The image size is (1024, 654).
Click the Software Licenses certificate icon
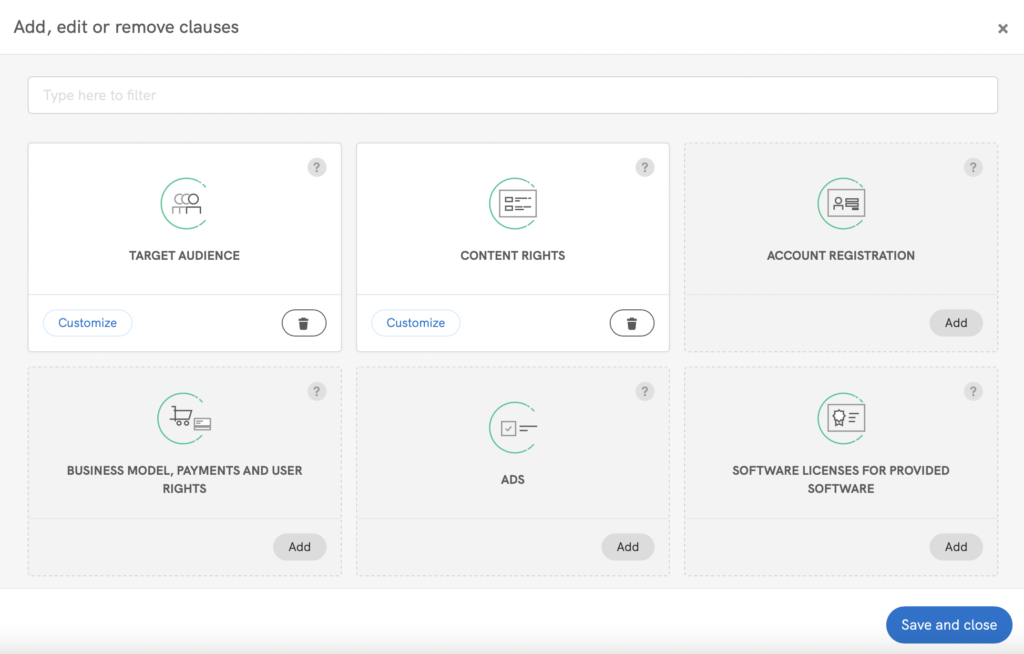[x=841, y=419]
